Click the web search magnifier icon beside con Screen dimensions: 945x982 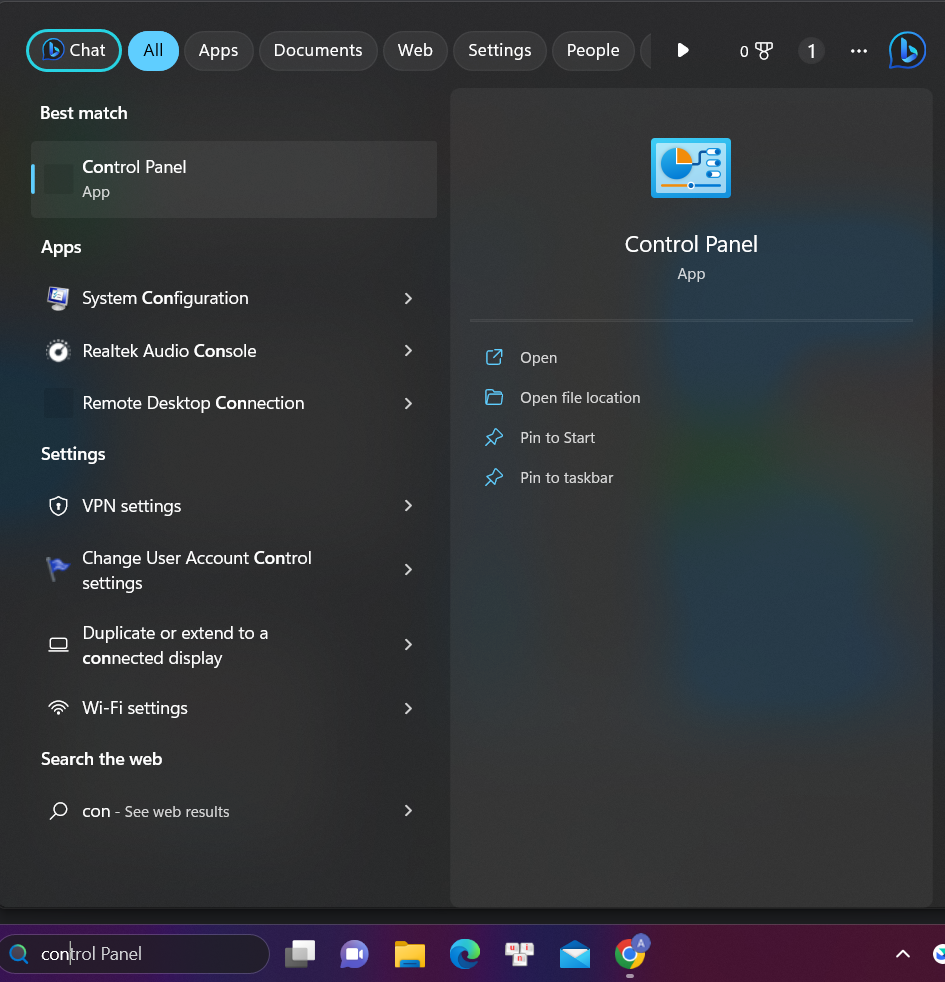(58, 811)
